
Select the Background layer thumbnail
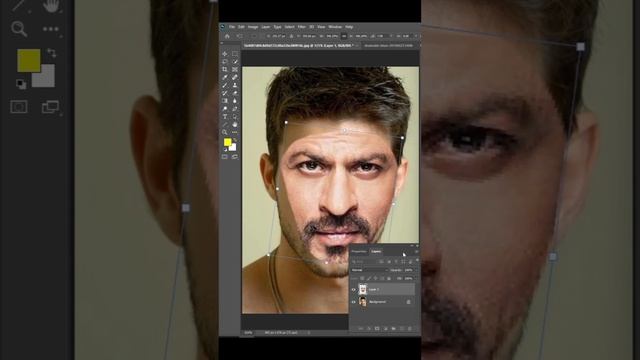[362, 302]
